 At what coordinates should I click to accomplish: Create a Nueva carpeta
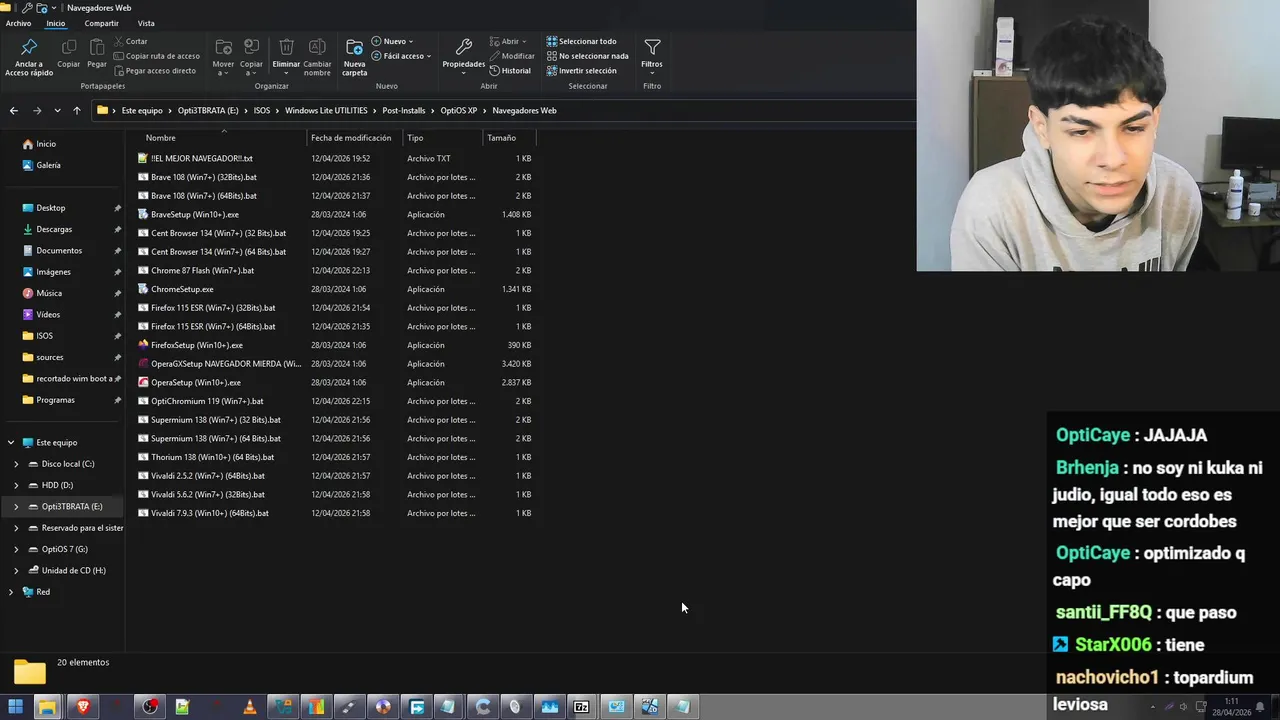coord(355,57)
